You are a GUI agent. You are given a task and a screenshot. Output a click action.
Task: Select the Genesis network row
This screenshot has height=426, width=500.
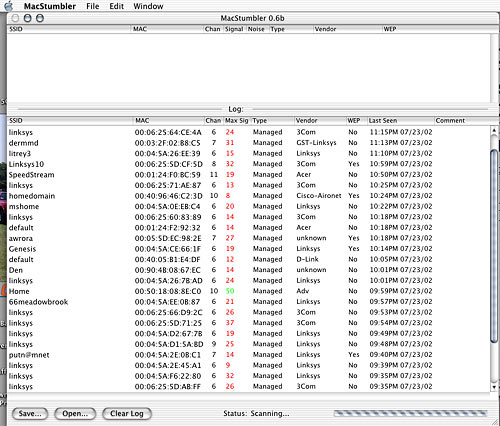click(249, 249)
